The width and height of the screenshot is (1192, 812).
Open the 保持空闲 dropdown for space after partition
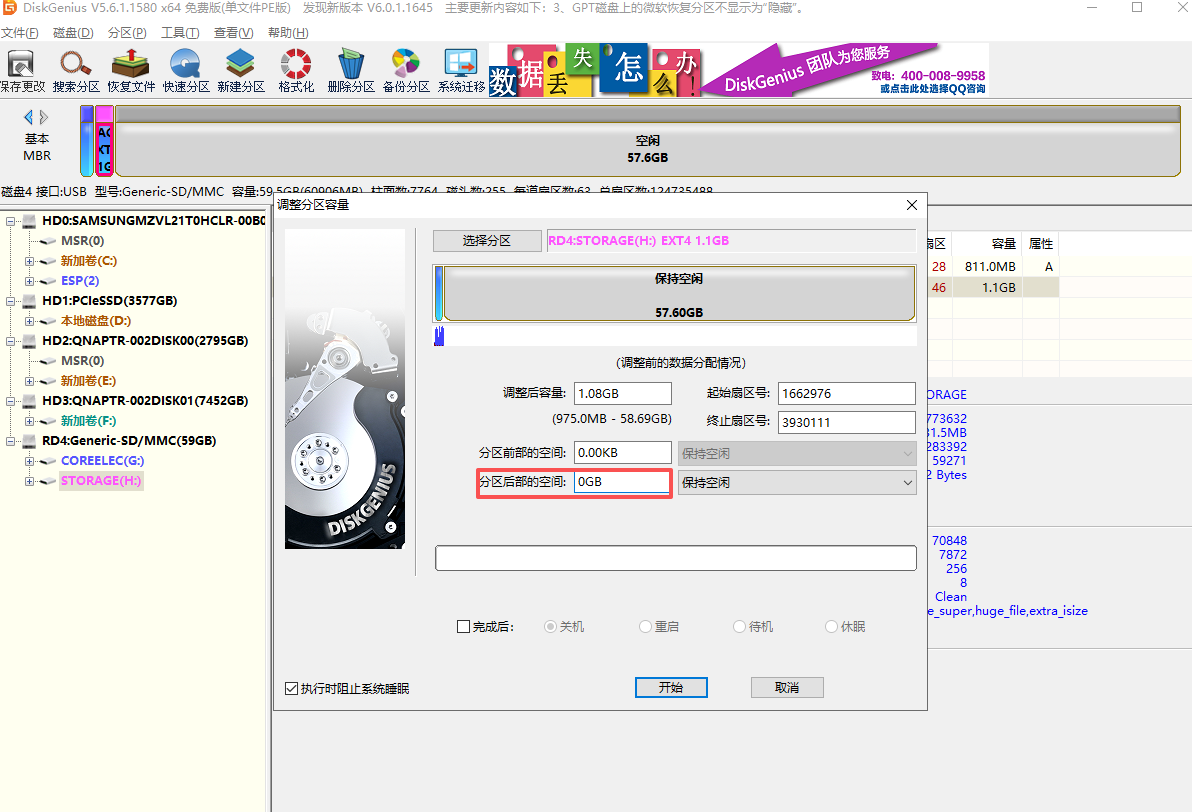point(797,482)
